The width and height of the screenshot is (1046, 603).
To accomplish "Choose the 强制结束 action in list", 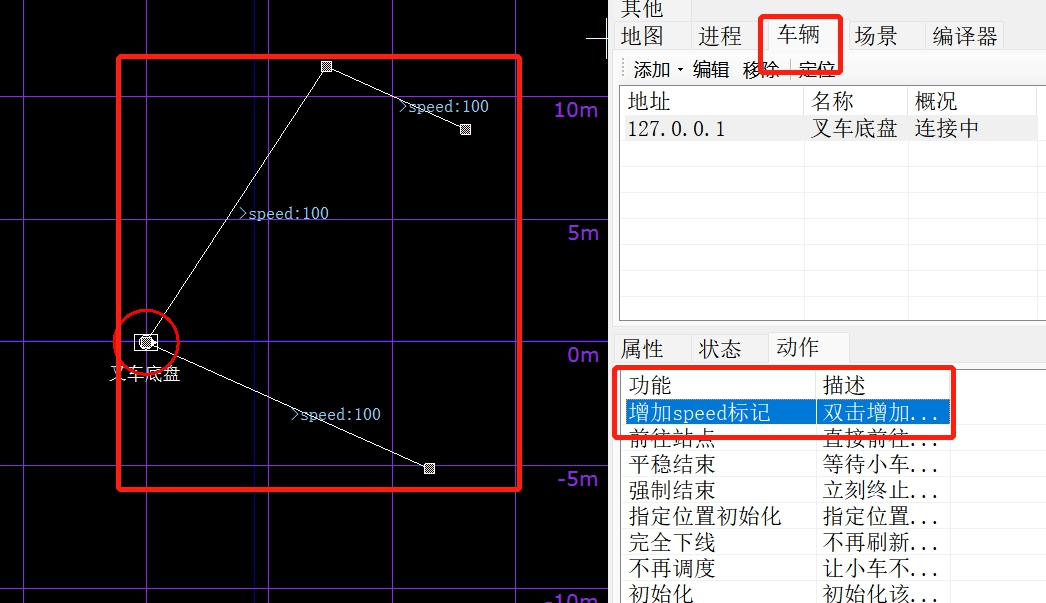I will click(671, 491).
